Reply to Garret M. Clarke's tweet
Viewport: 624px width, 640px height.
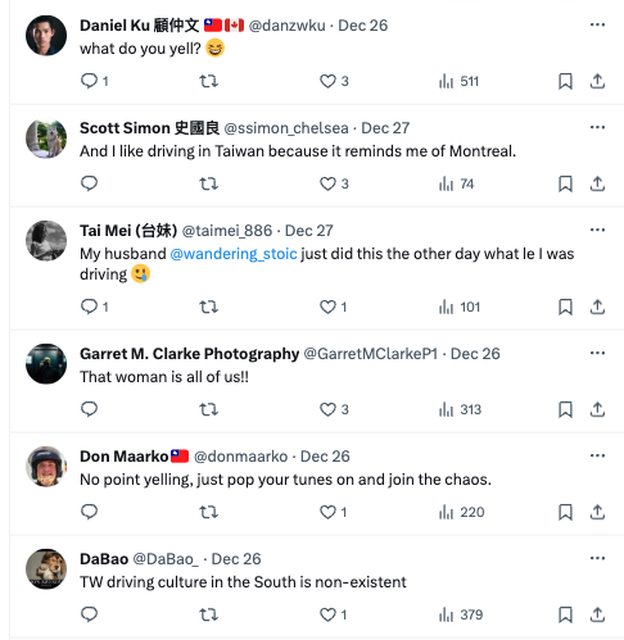point(89,409)
